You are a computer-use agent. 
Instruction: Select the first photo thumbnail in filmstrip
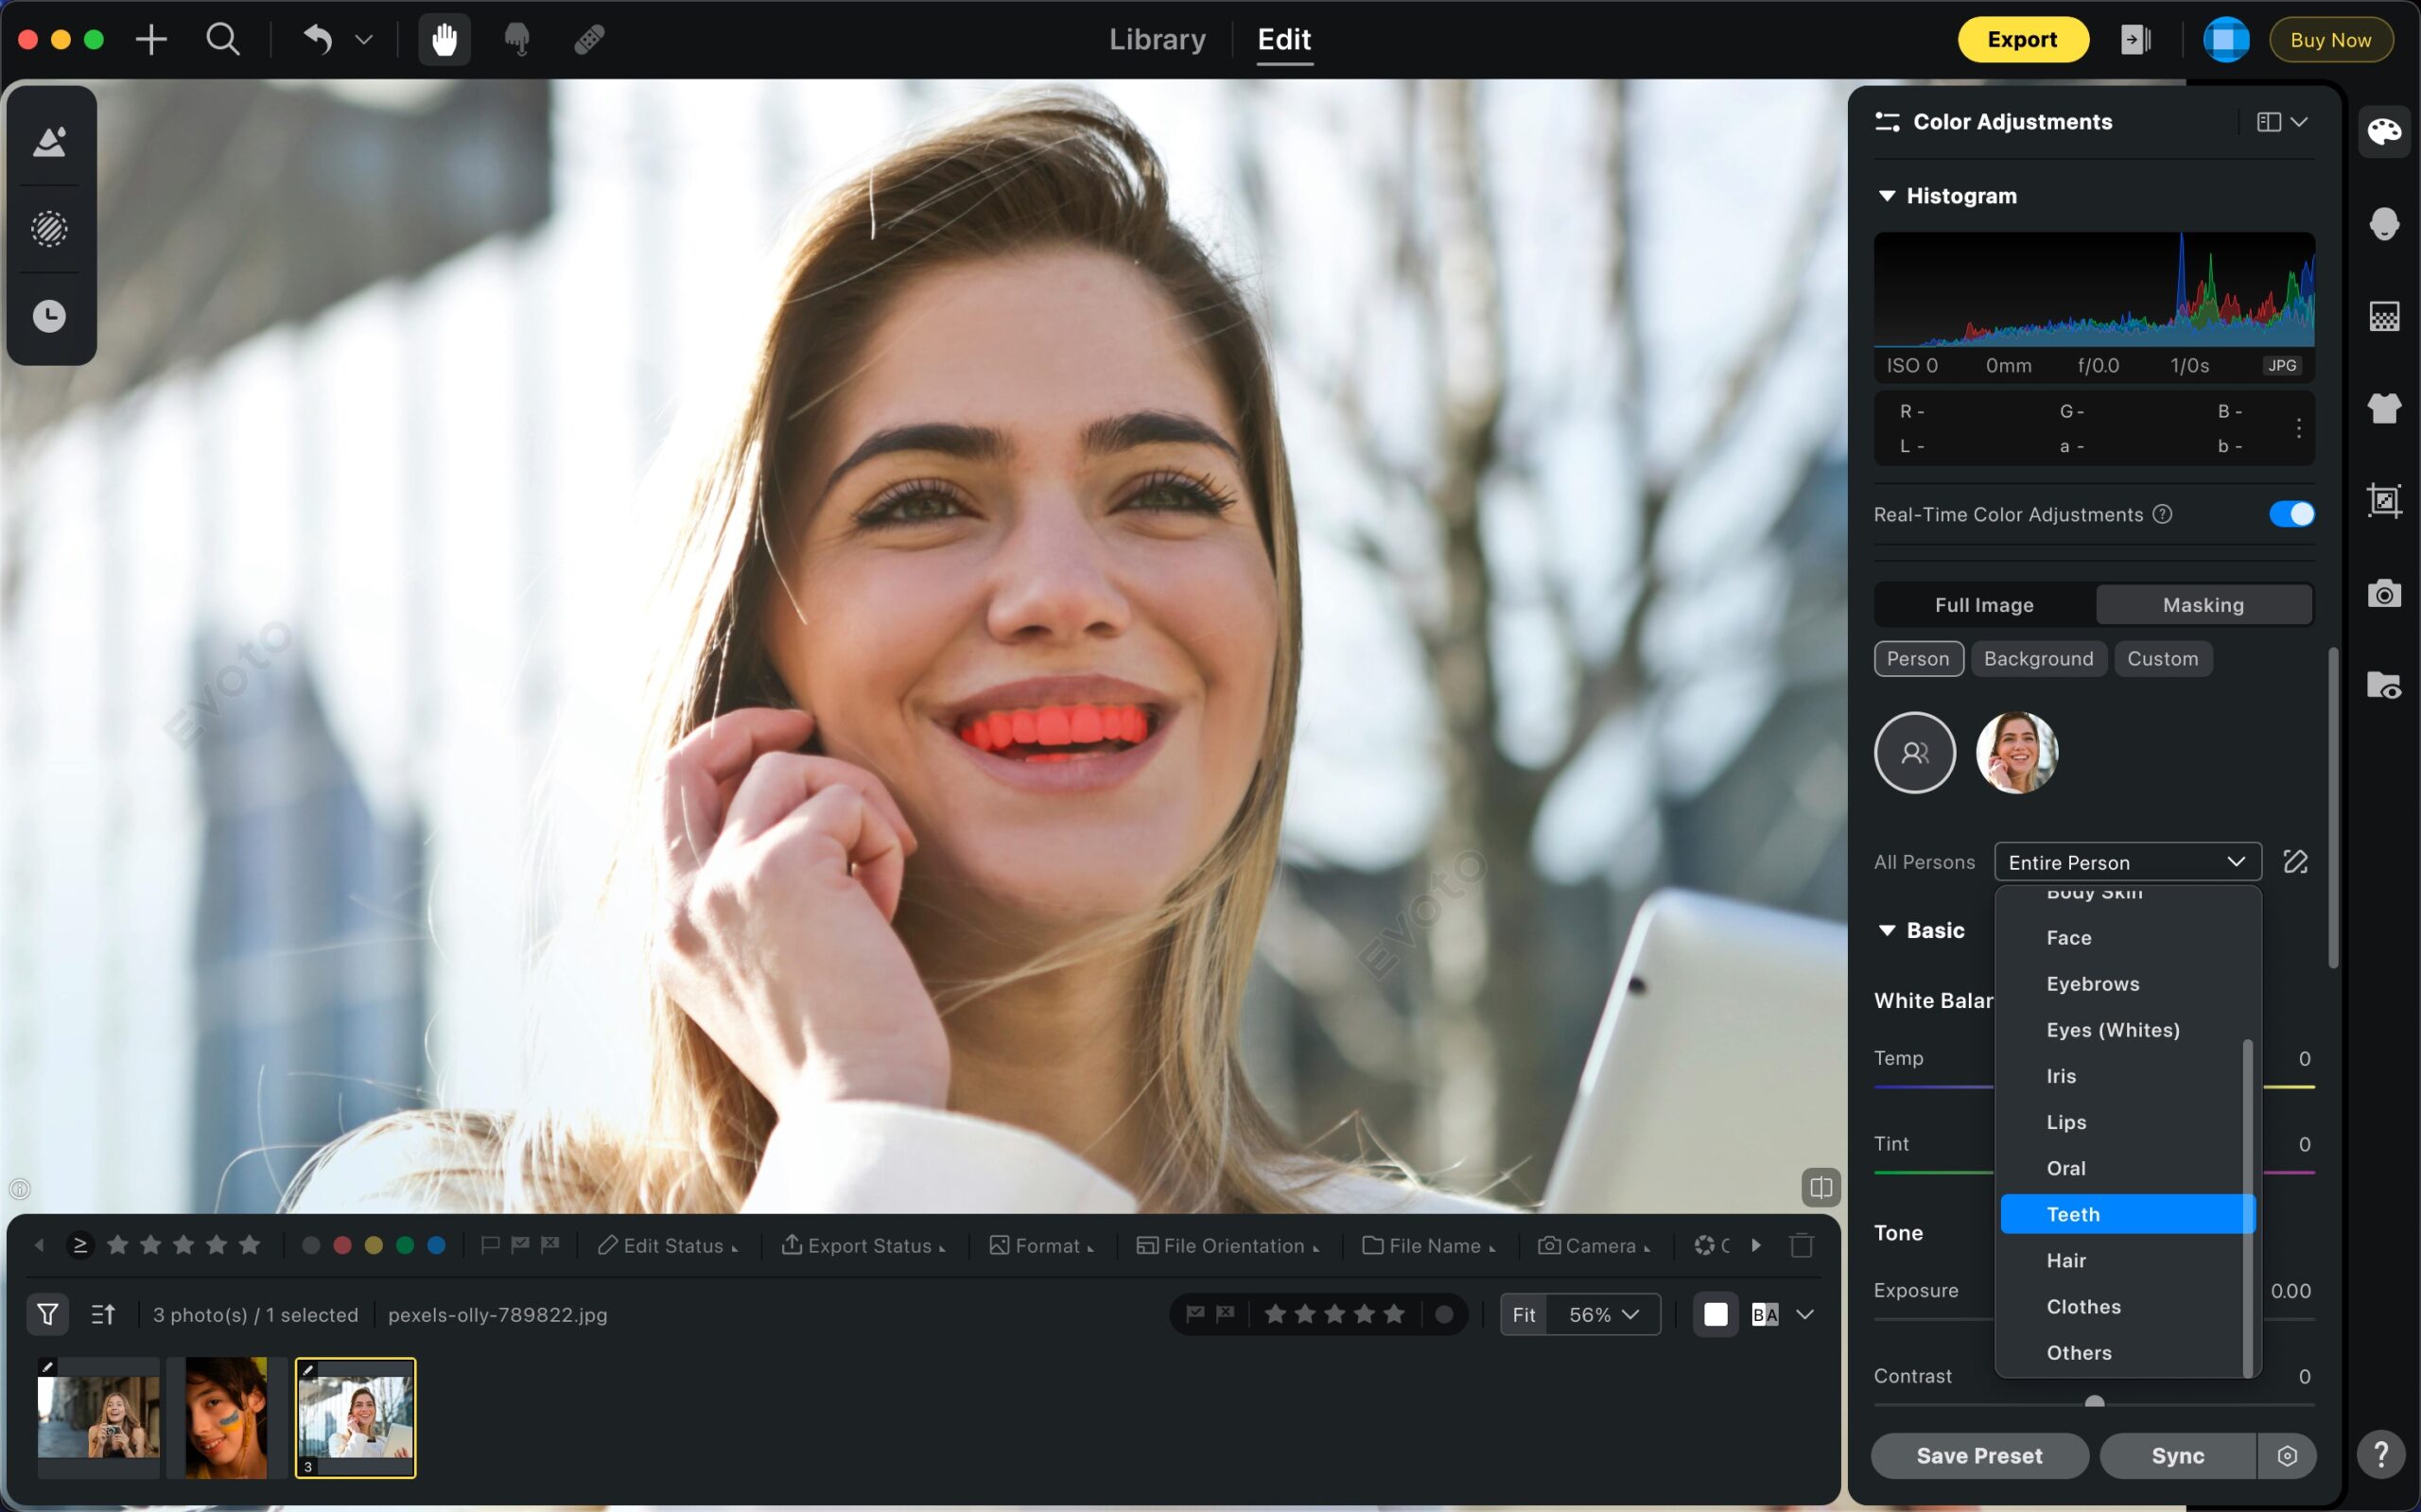click(98, 1416)
